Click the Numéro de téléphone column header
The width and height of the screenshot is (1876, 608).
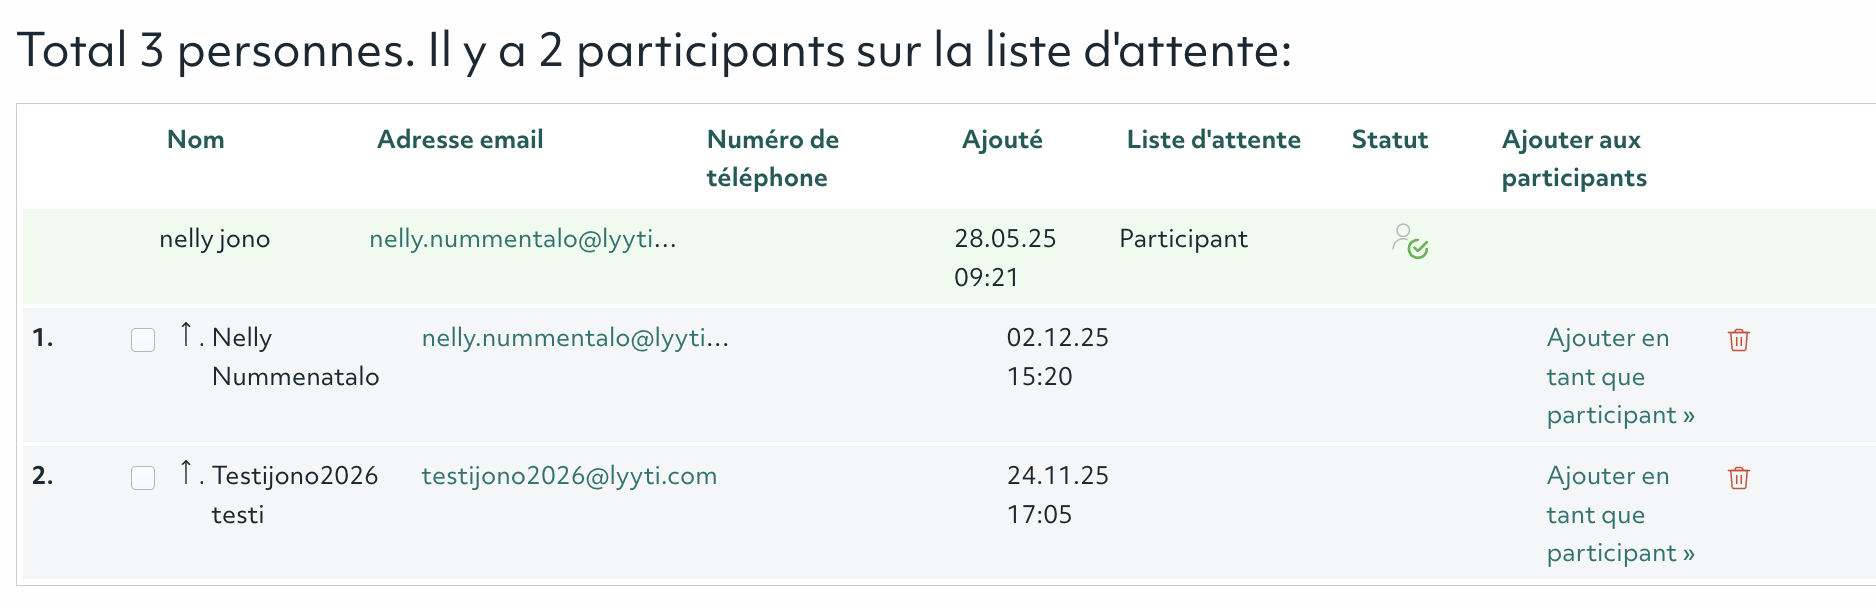772,158
